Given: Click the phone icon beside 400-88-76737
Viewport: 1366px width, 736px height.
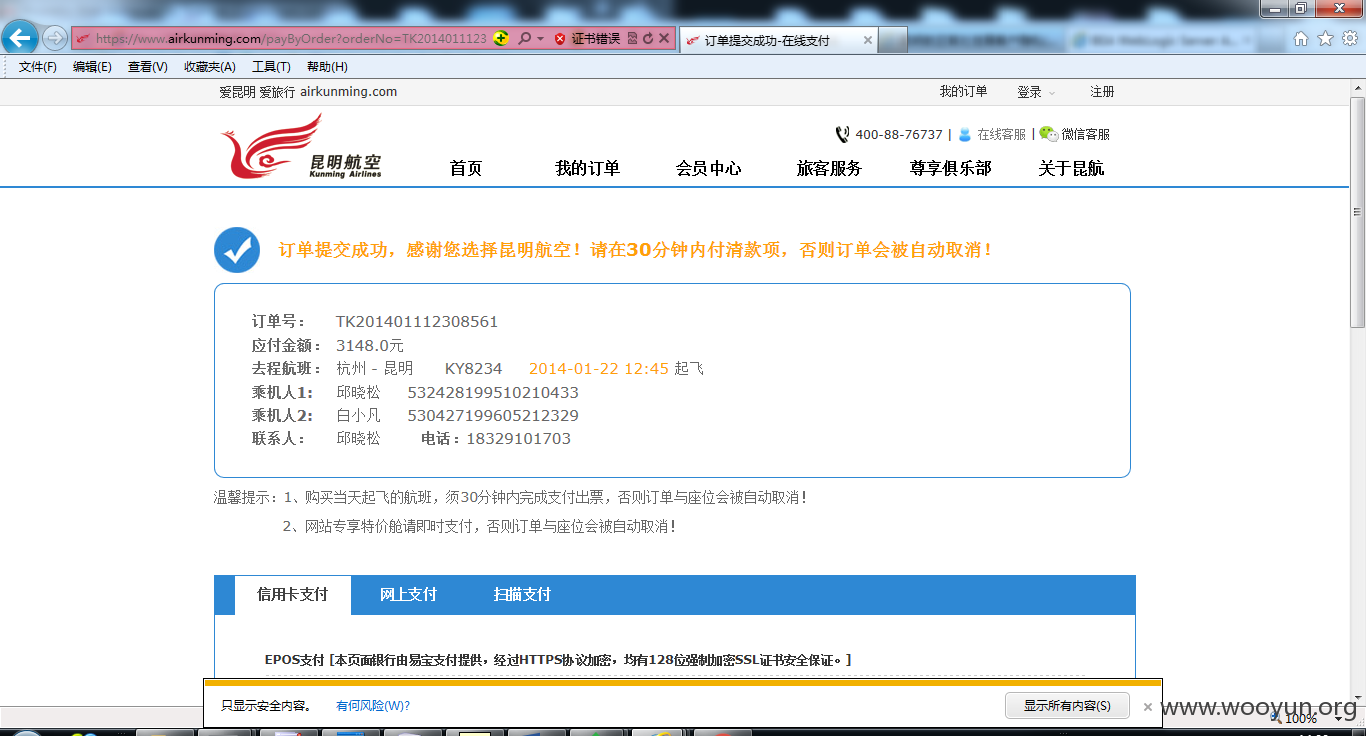Looking at the screenshot, I should (842, 134).
